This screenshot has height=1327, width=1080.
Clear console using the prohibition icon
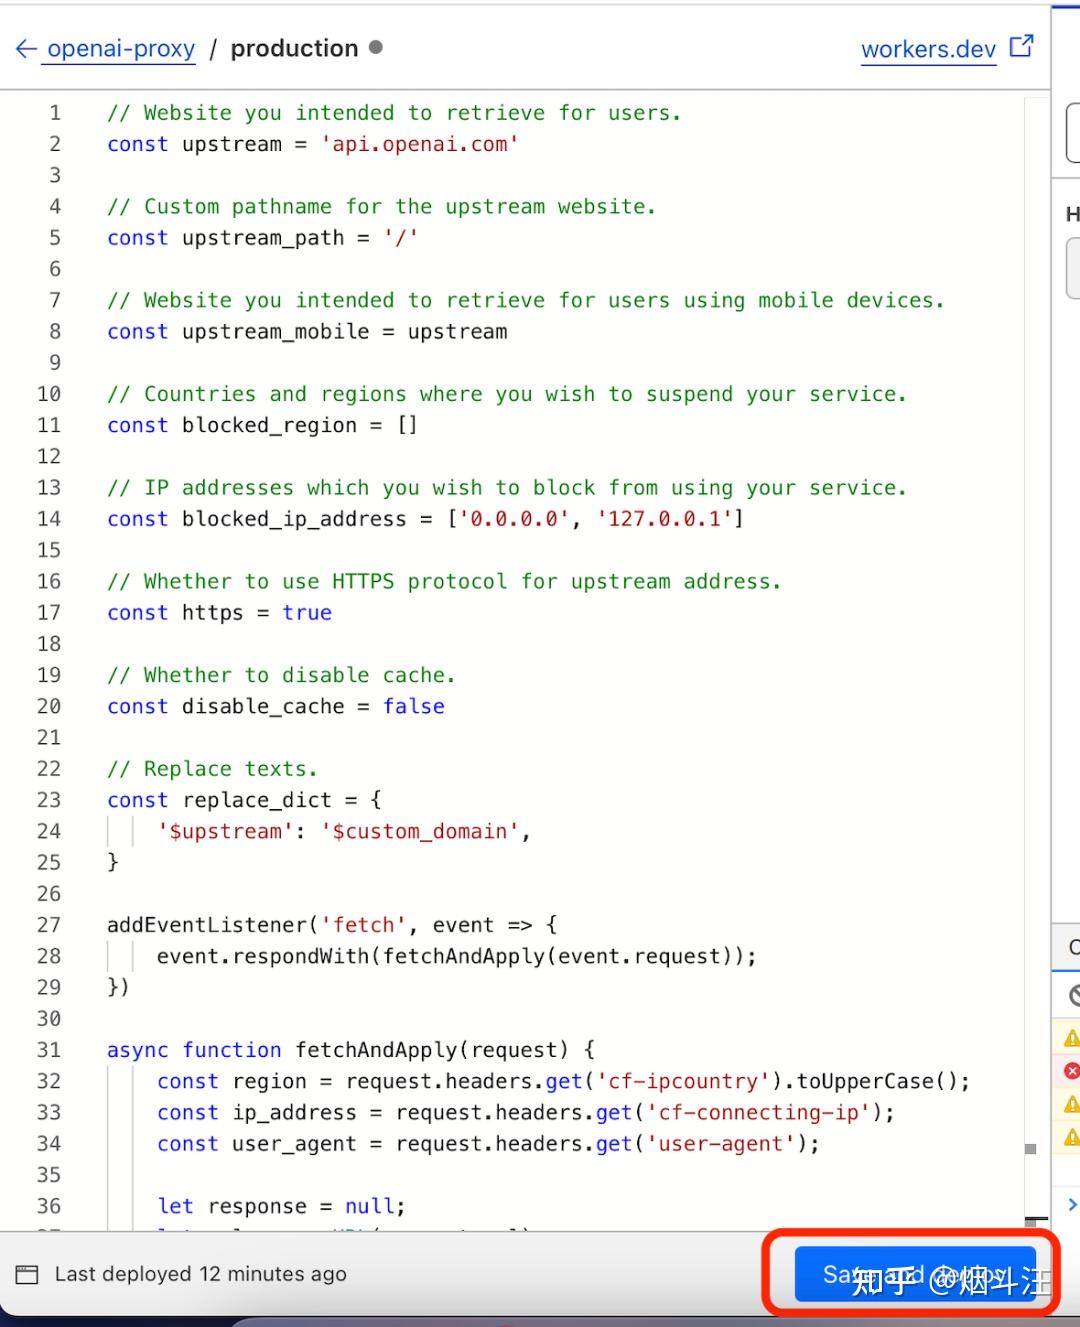(1072, 994)
